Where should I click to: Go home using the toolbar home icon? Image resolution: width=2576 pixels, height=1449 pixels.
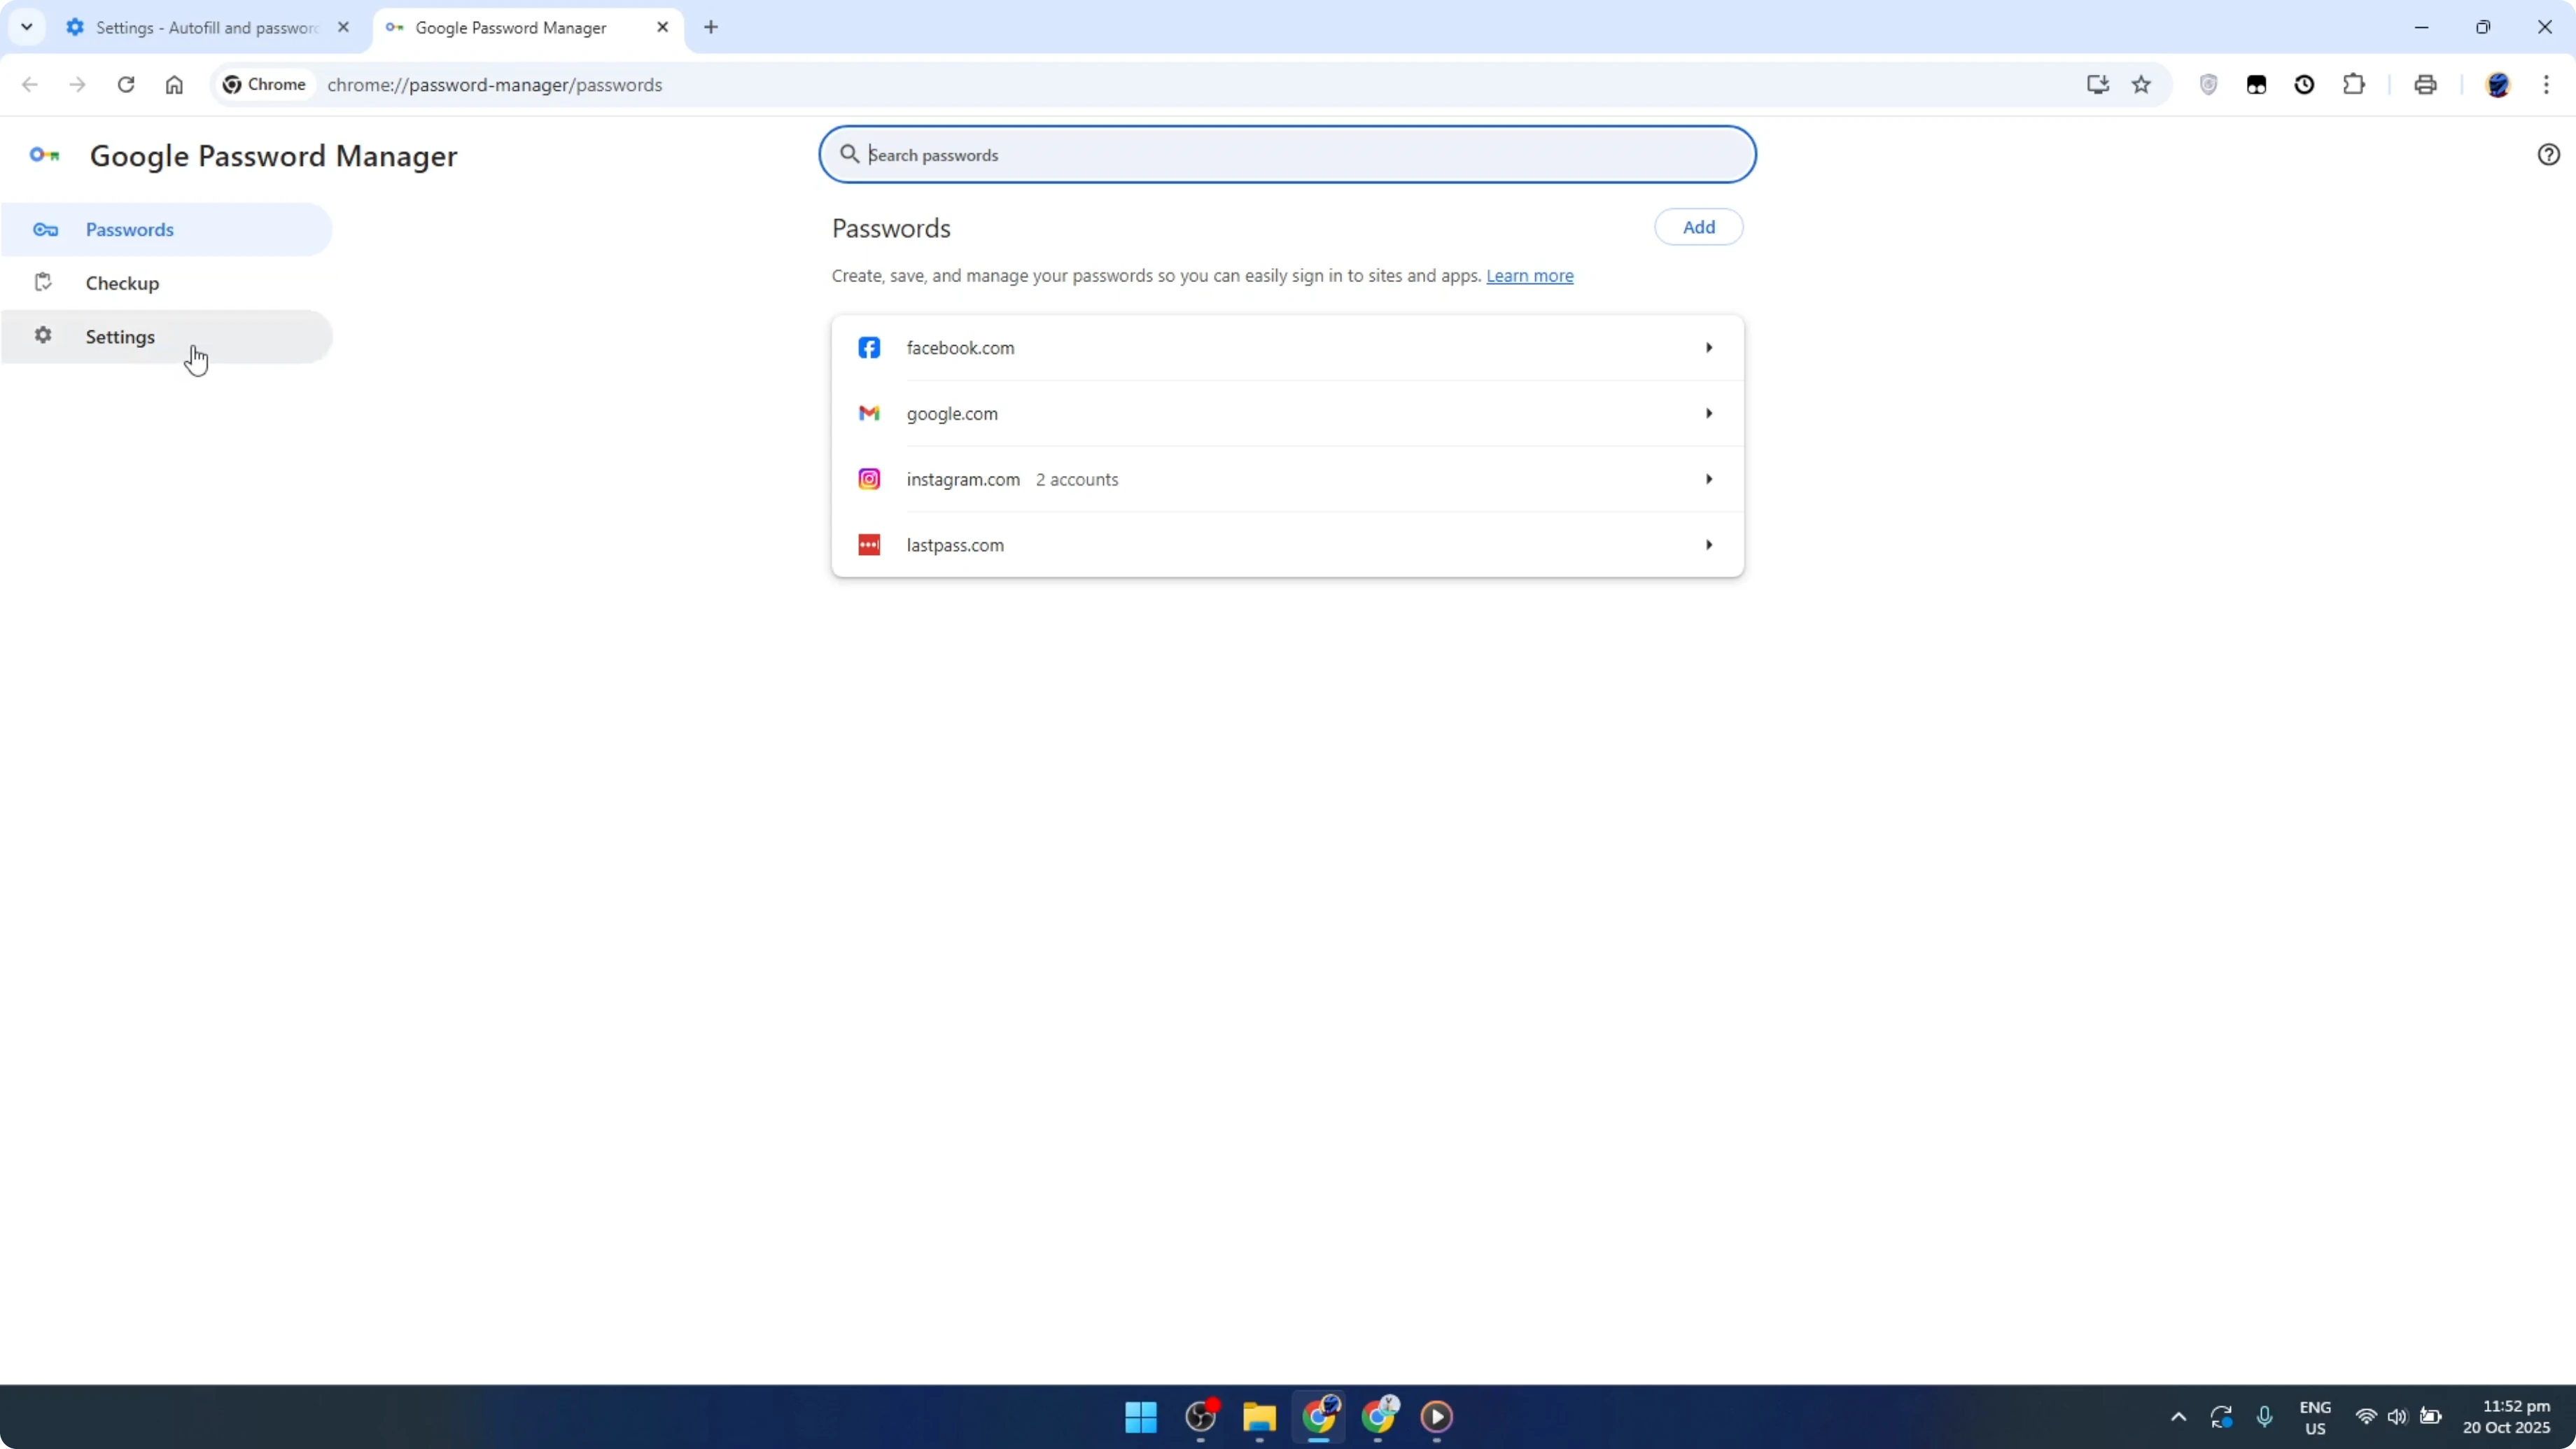point(174,84)
